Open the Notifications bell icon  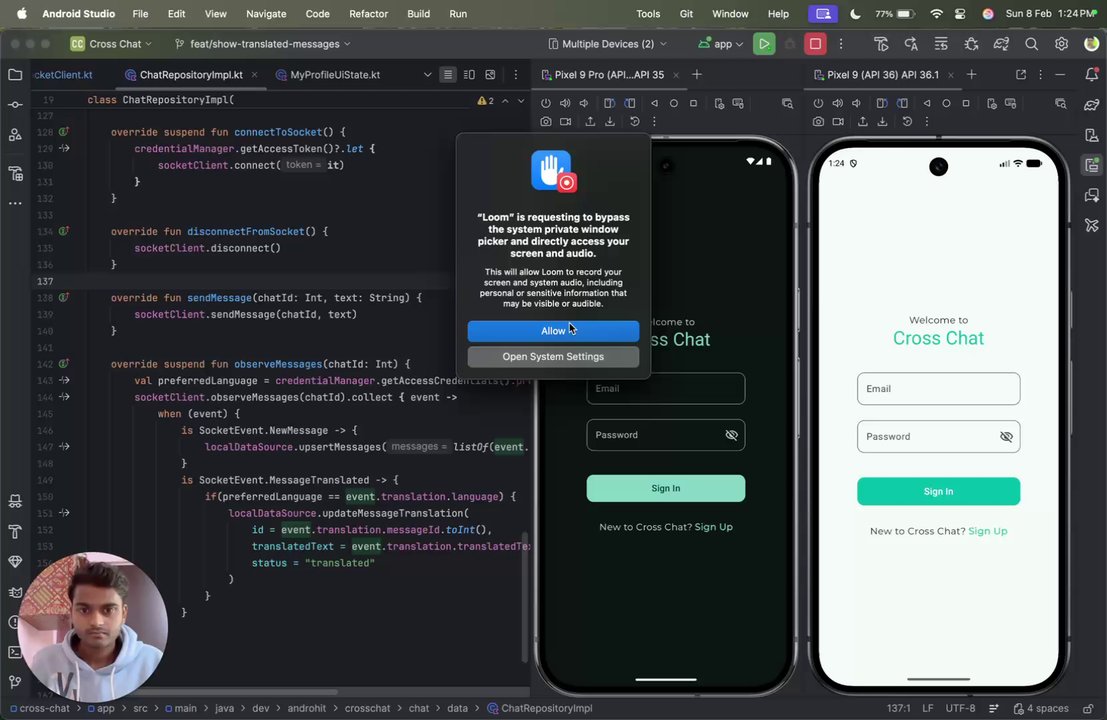pyautogui.click(x=1091, y=74)
